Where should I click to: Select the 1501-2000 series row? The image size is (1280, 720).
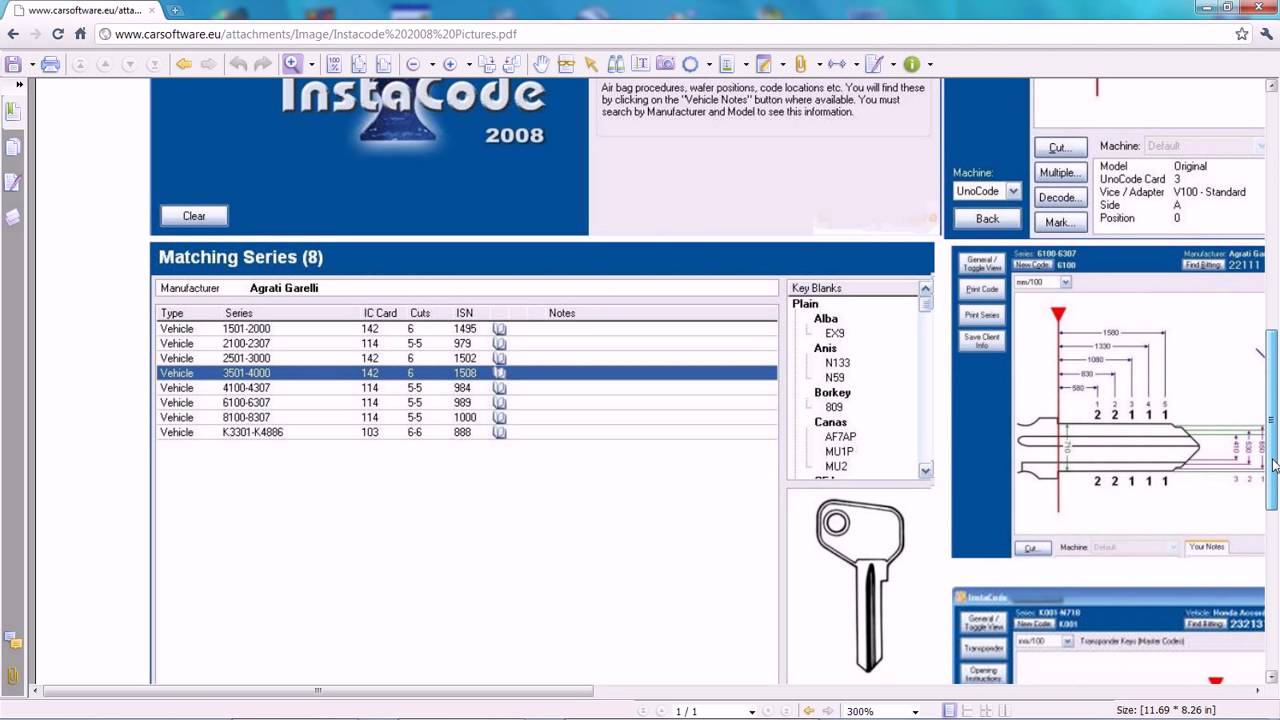[x=468, y=329]
